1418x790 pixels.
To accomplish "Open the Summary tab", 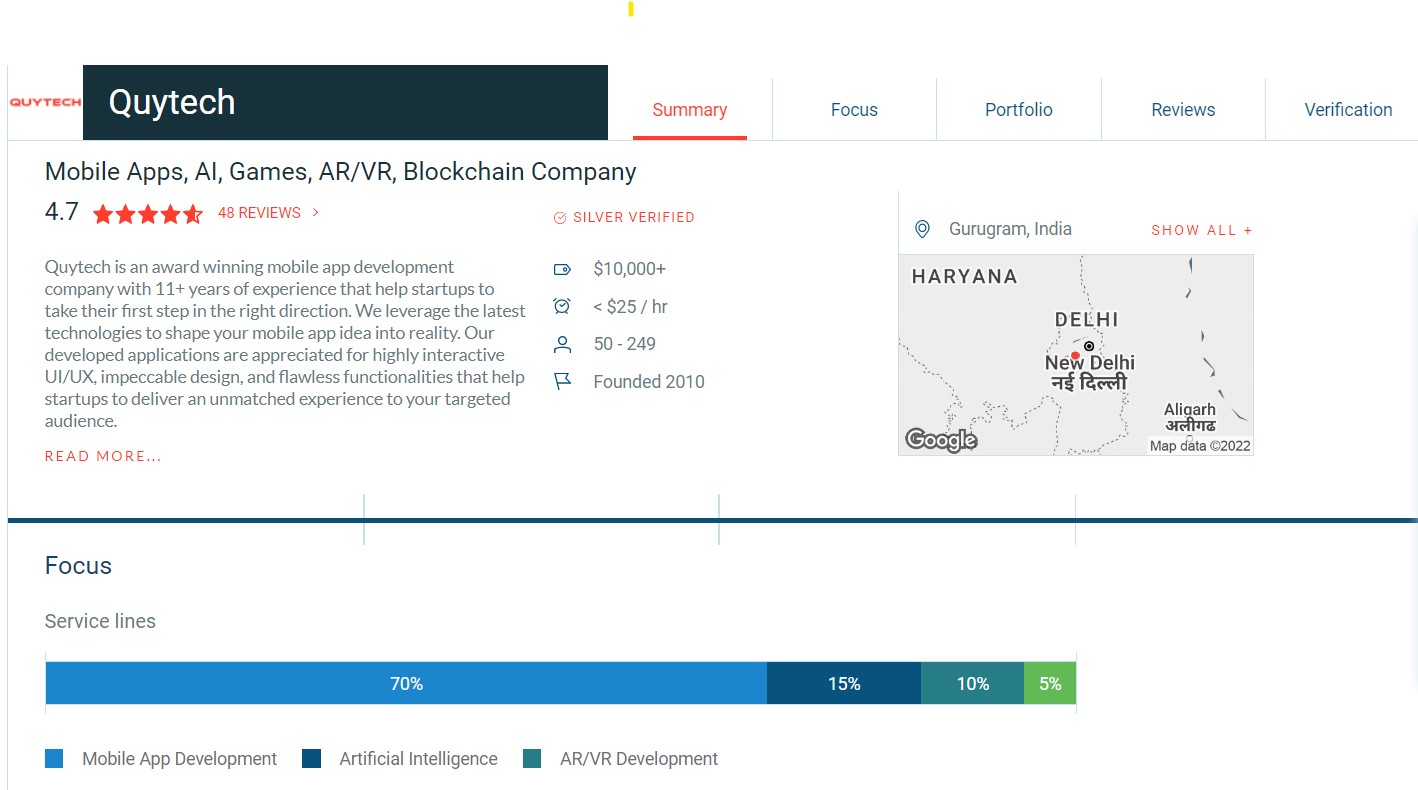I will [x=690, y=110].
